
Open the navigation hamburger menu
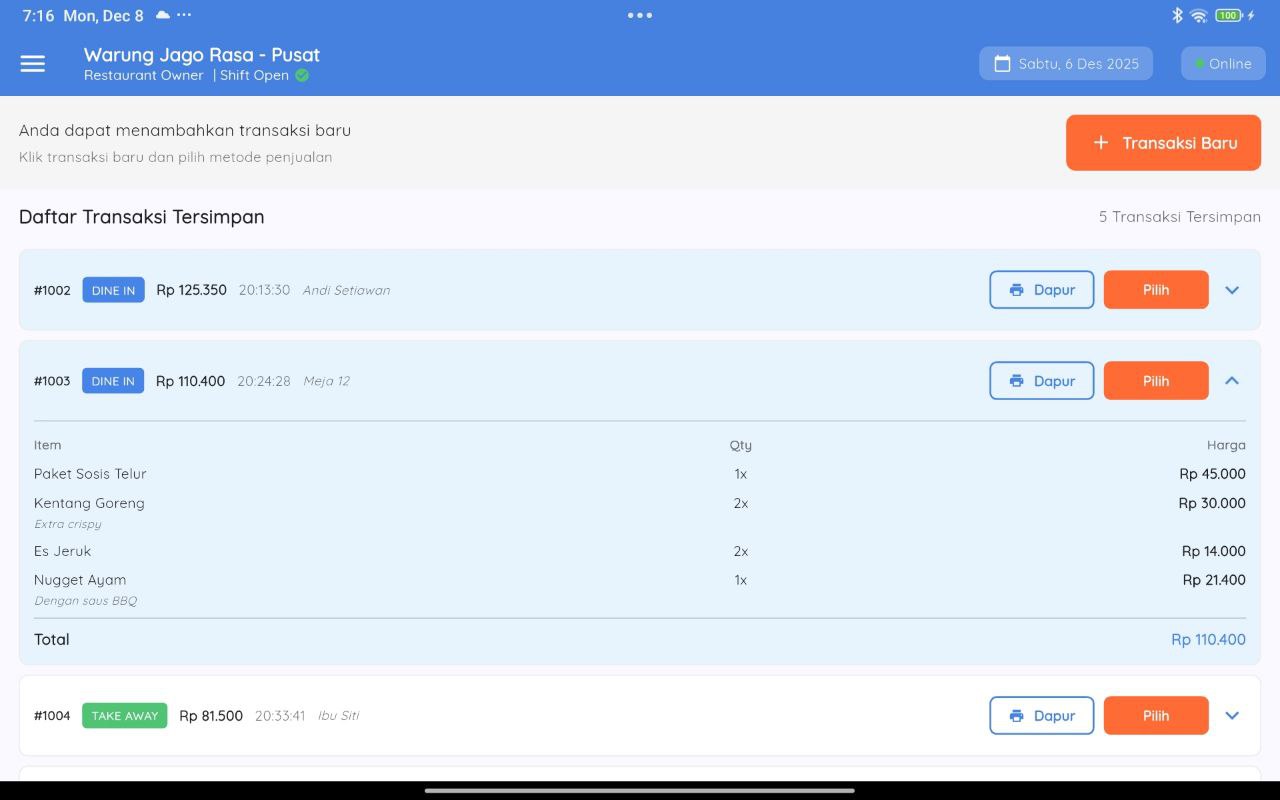32,63
